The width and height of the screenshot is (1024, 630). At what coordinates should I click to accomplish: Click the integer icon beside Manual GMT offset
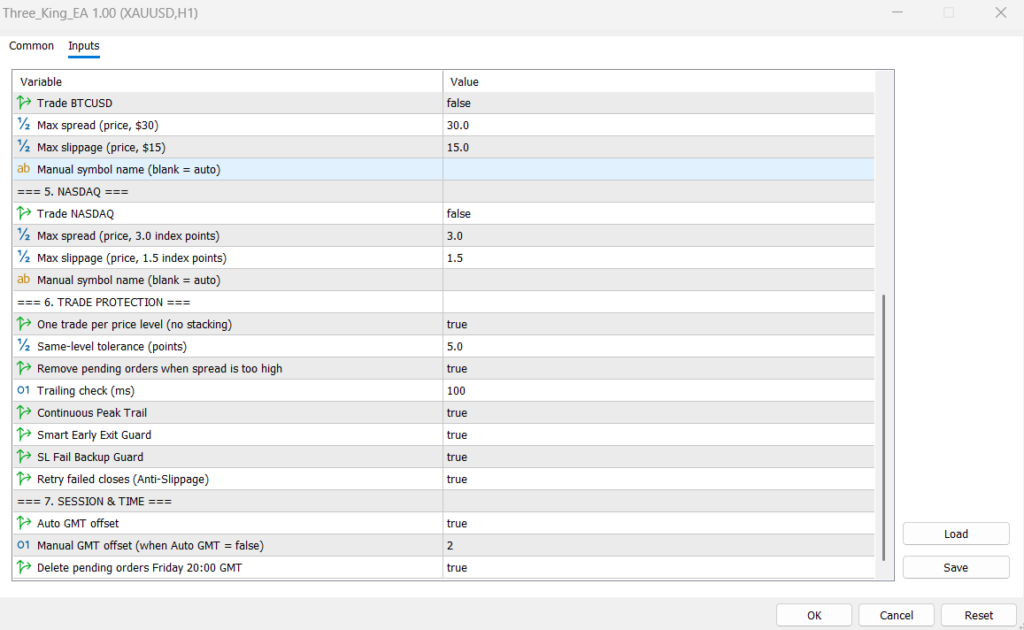coord(24,545)
